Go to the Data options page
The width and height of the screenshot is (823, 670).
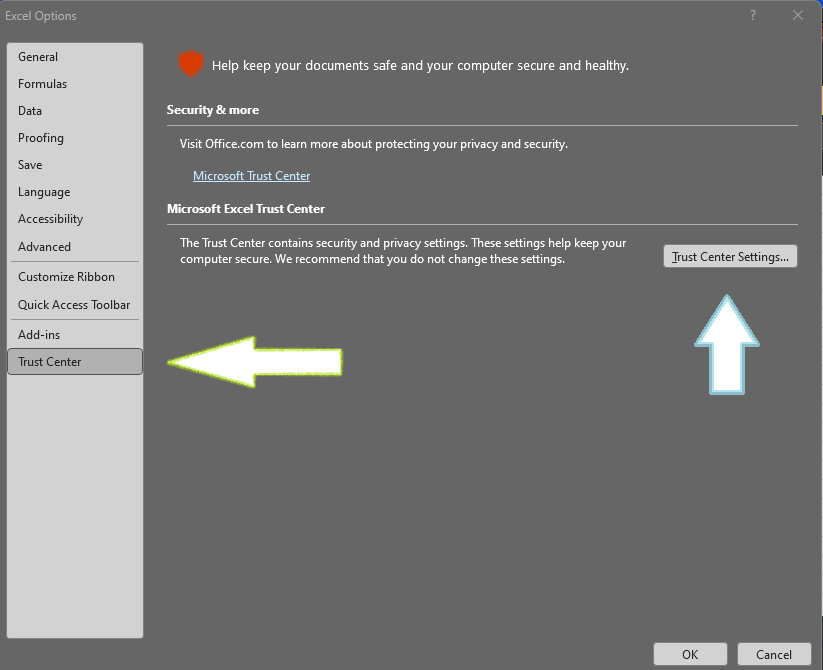pyautogui.click(x=75, y=111)
